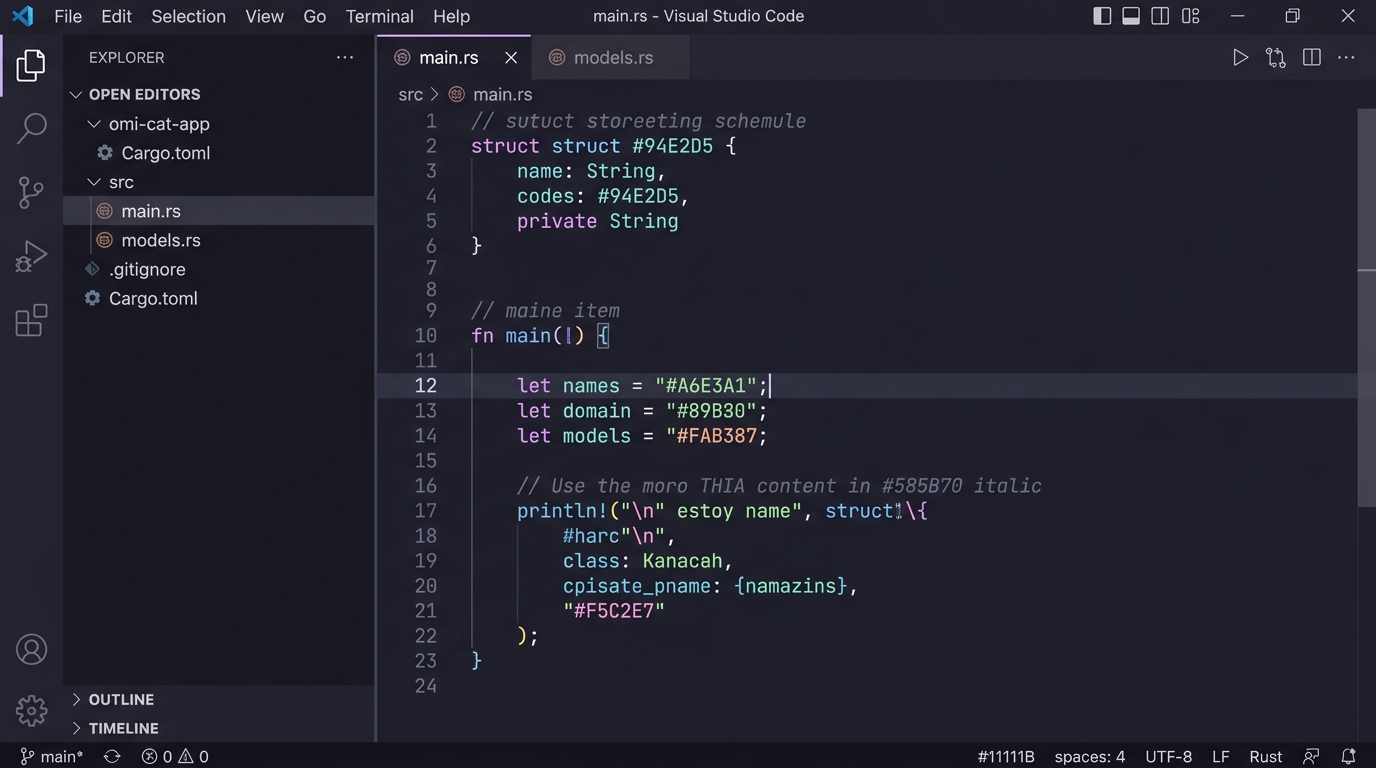This screenshot has width=1376, height=768.
Task: Open changes compare icon in editor toolbar
Action: pos(1276,58)
